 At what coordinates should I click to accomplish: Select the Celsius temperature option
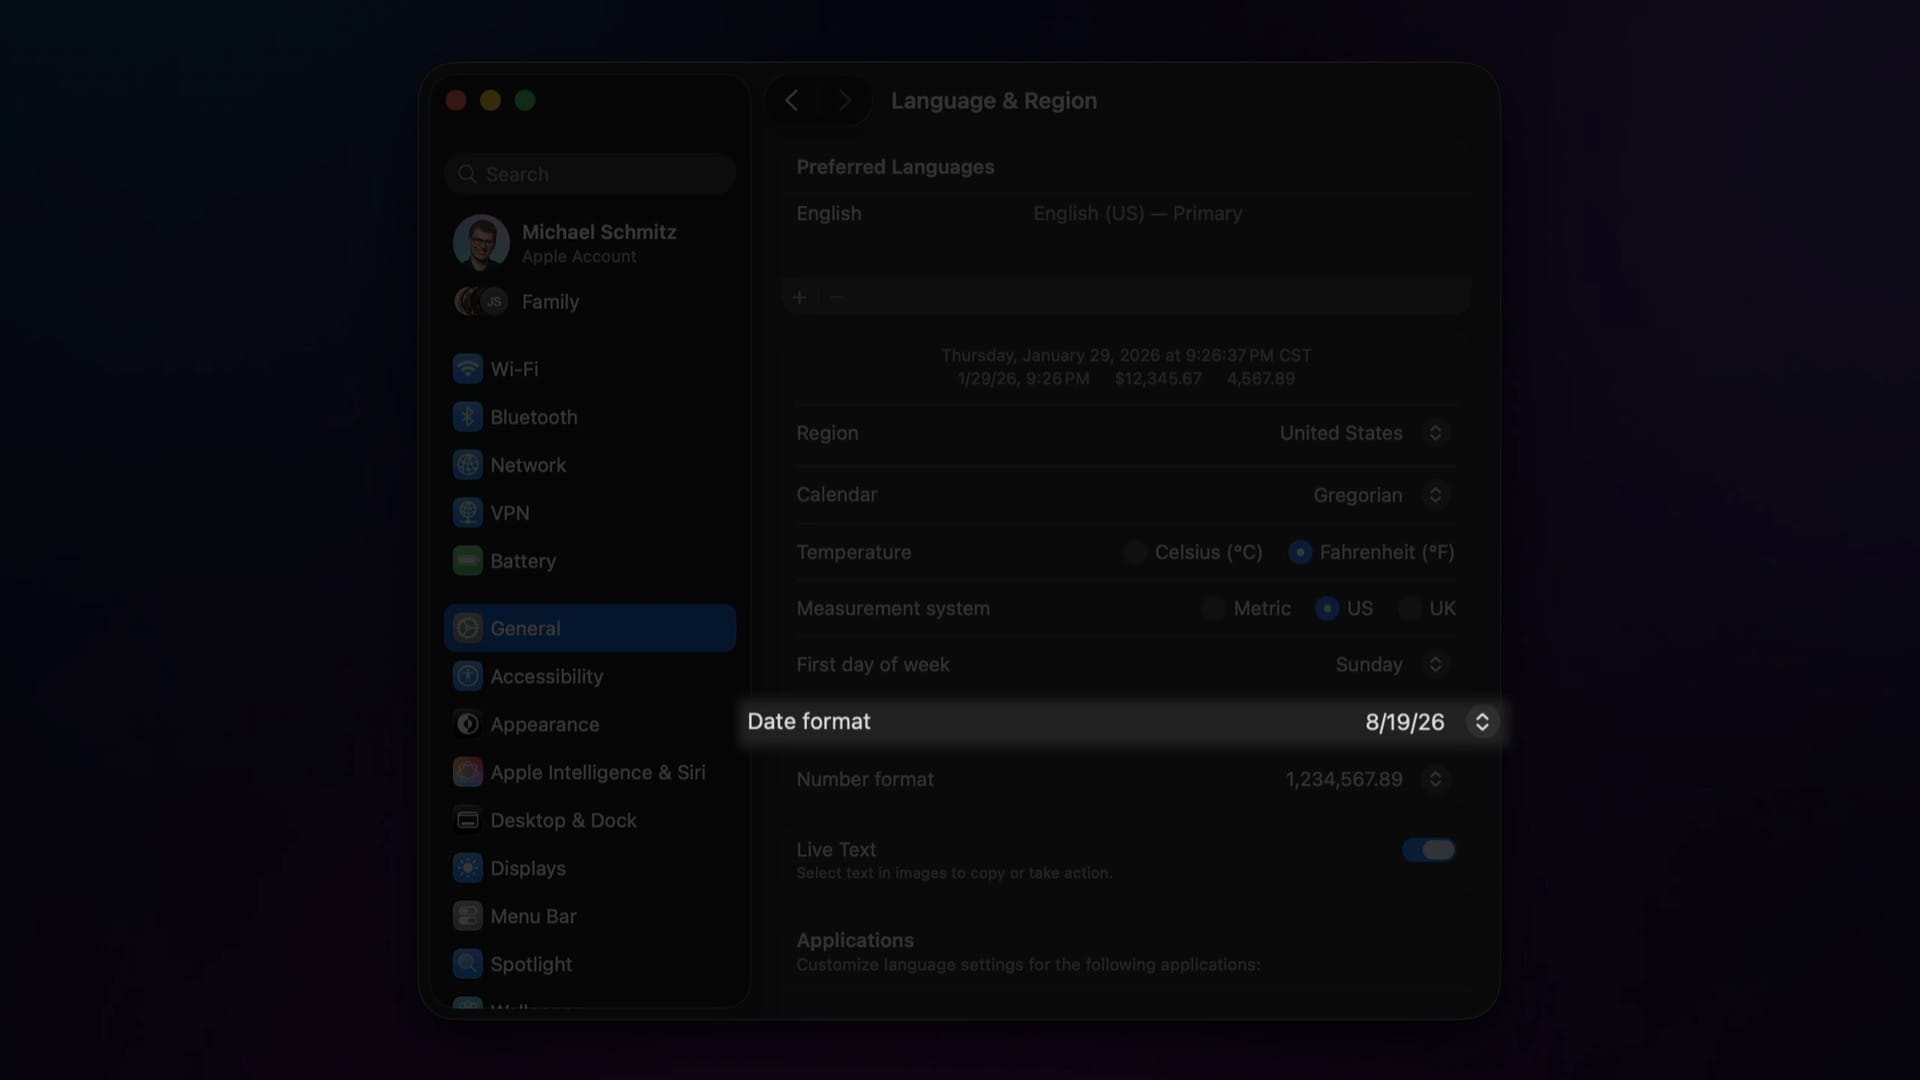[x=1134, y=552]
